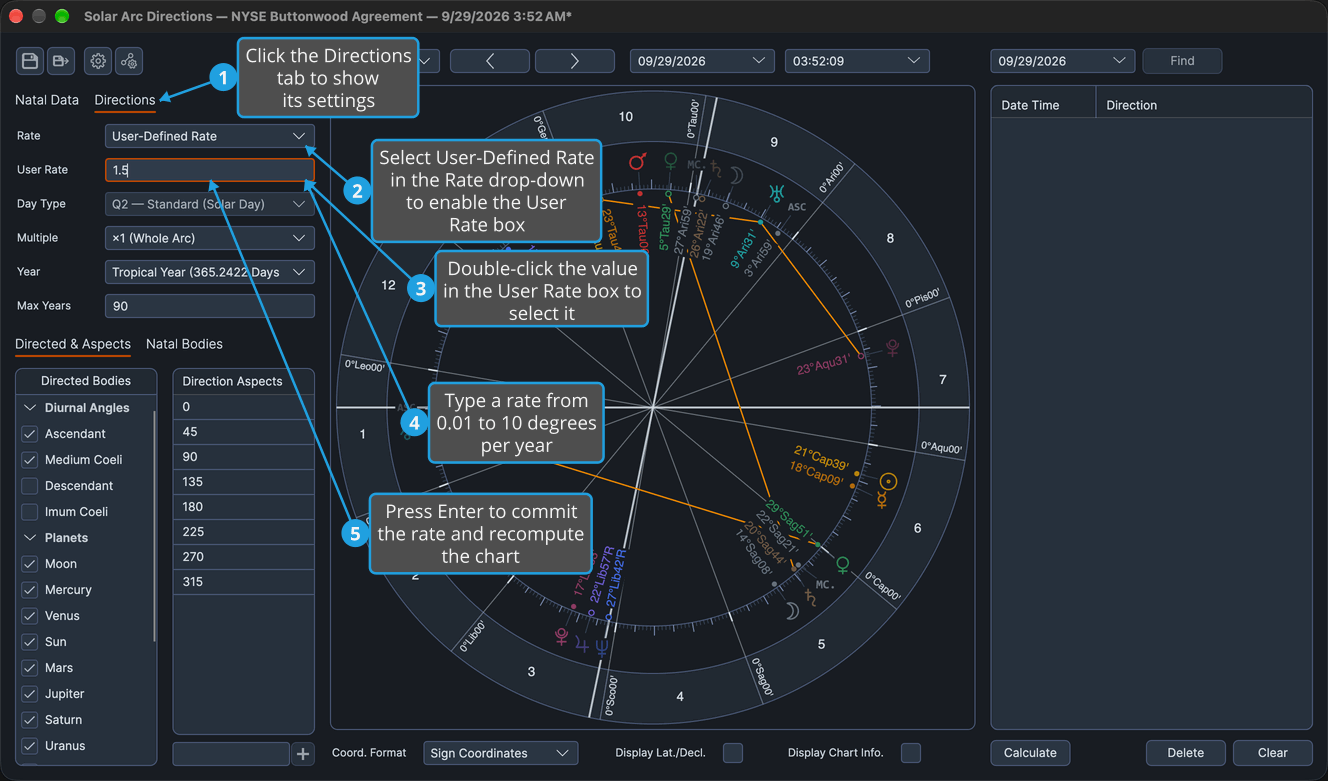Open the Year dropdown showing Tropical Year

tap(210, 272)
